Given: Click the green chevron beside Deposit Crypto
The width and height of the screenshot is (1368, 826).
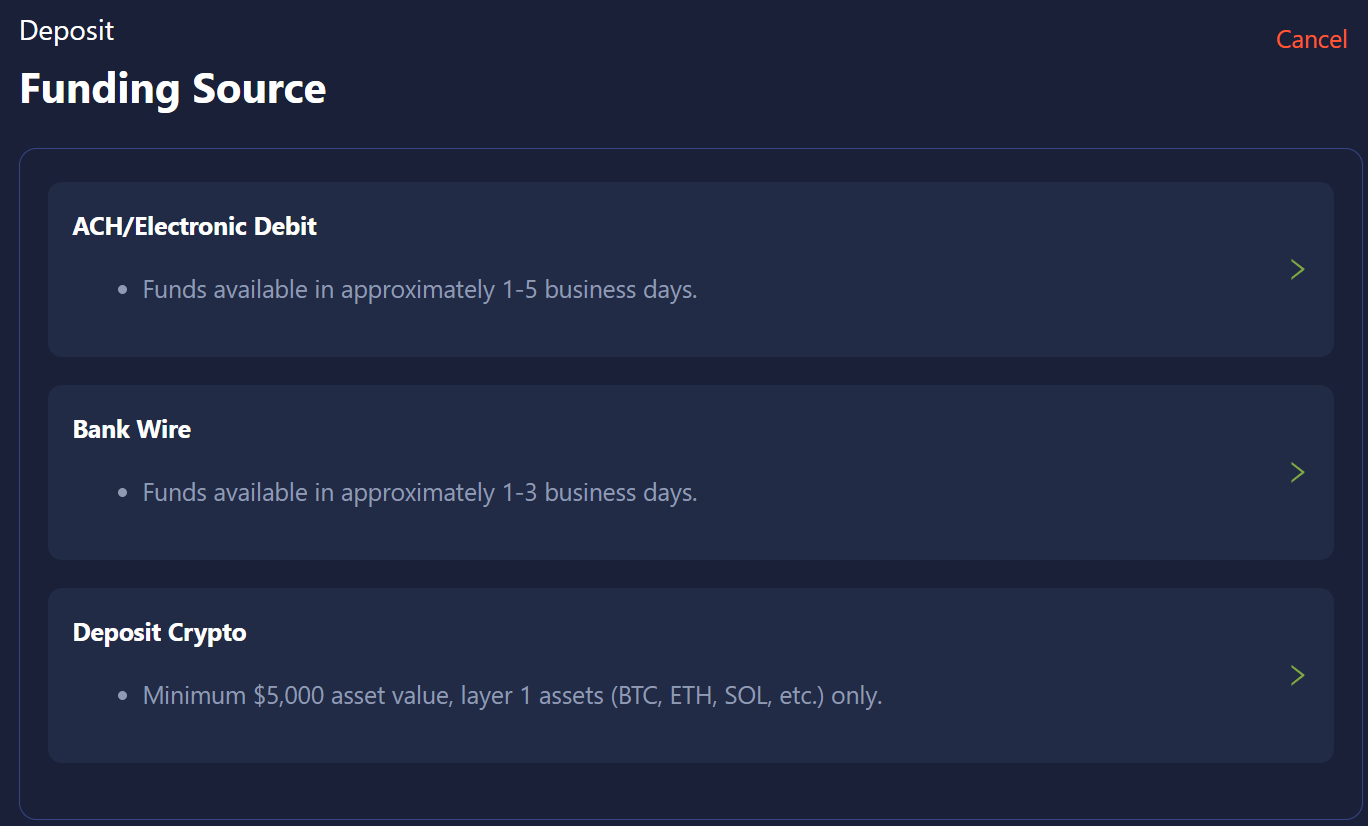Looking at the screenshot, I should (x=1297, y=675).
